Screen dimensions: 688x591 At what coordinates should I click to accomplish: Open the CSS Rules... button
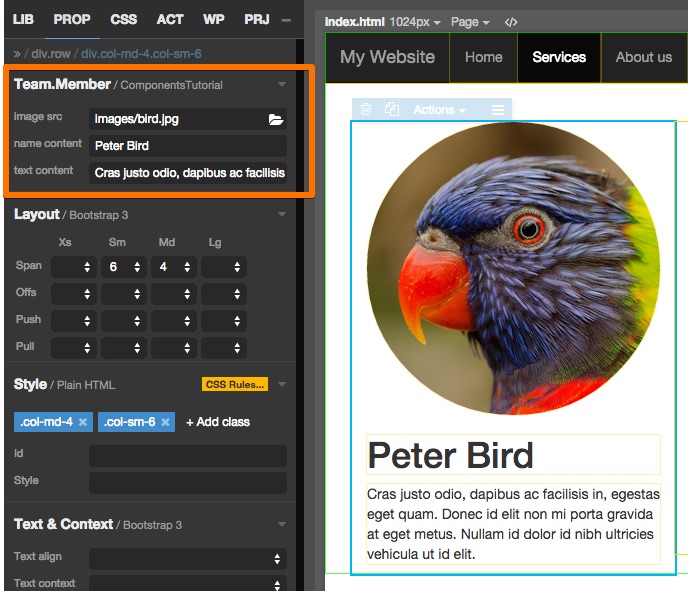point(235,384)
